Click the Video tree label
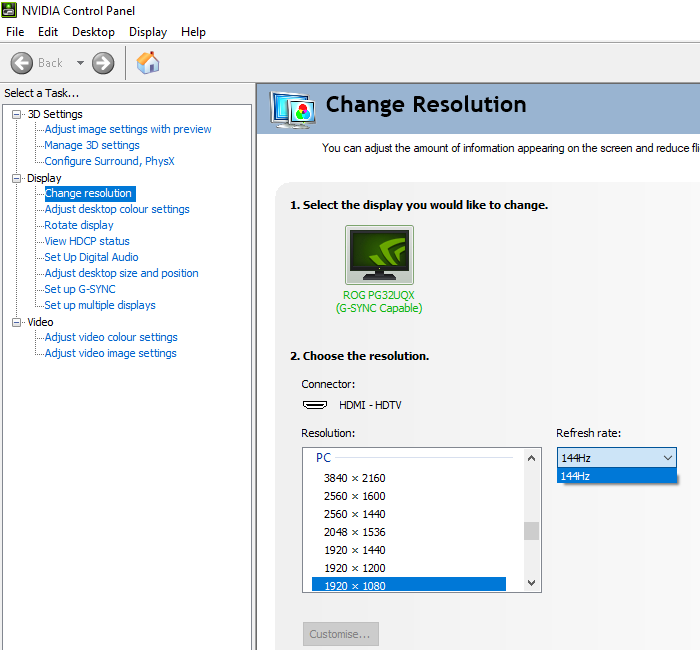The height and width of the screenshot is (650, 700). point(40,322)
